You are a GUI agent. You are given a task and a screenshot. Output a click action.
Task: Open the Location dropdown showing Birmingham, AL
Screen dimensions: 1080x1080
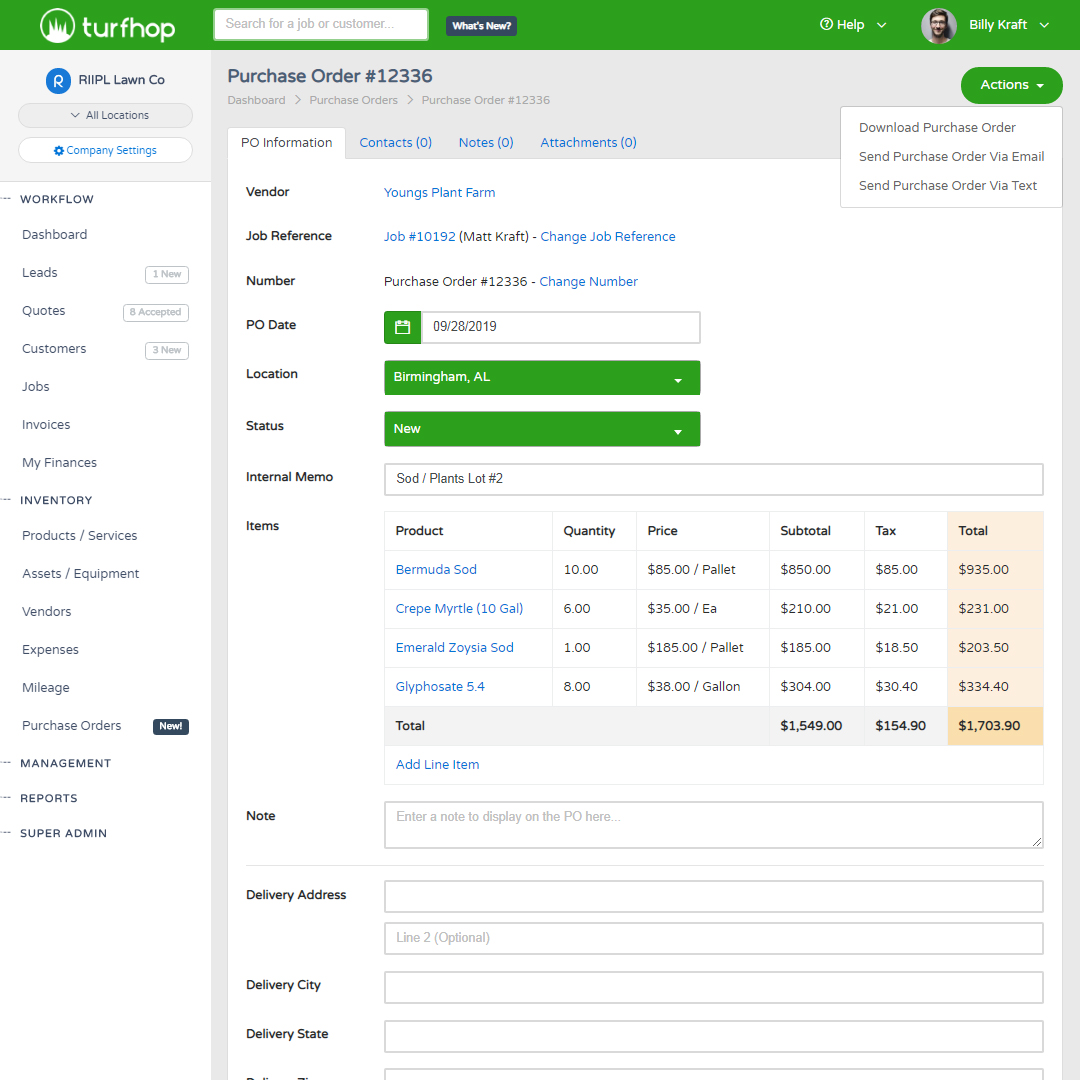tap(542, 378)
